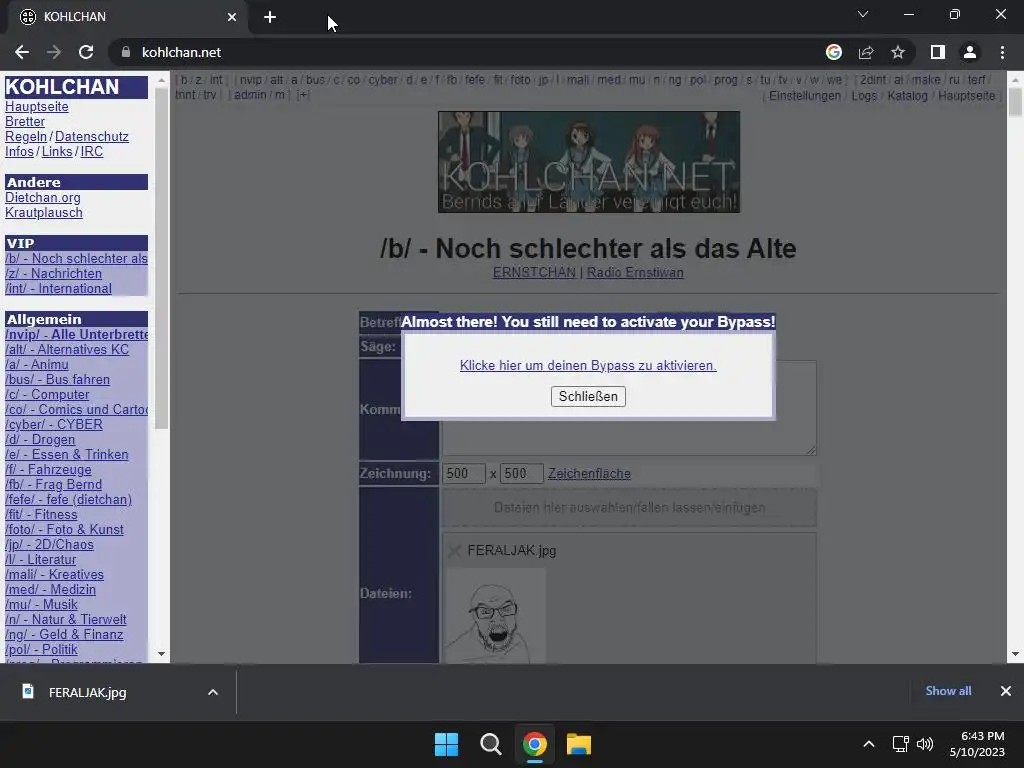Share this page via share icon
Viewport: 1024px width, 768px height.
(x=866, y=52)
